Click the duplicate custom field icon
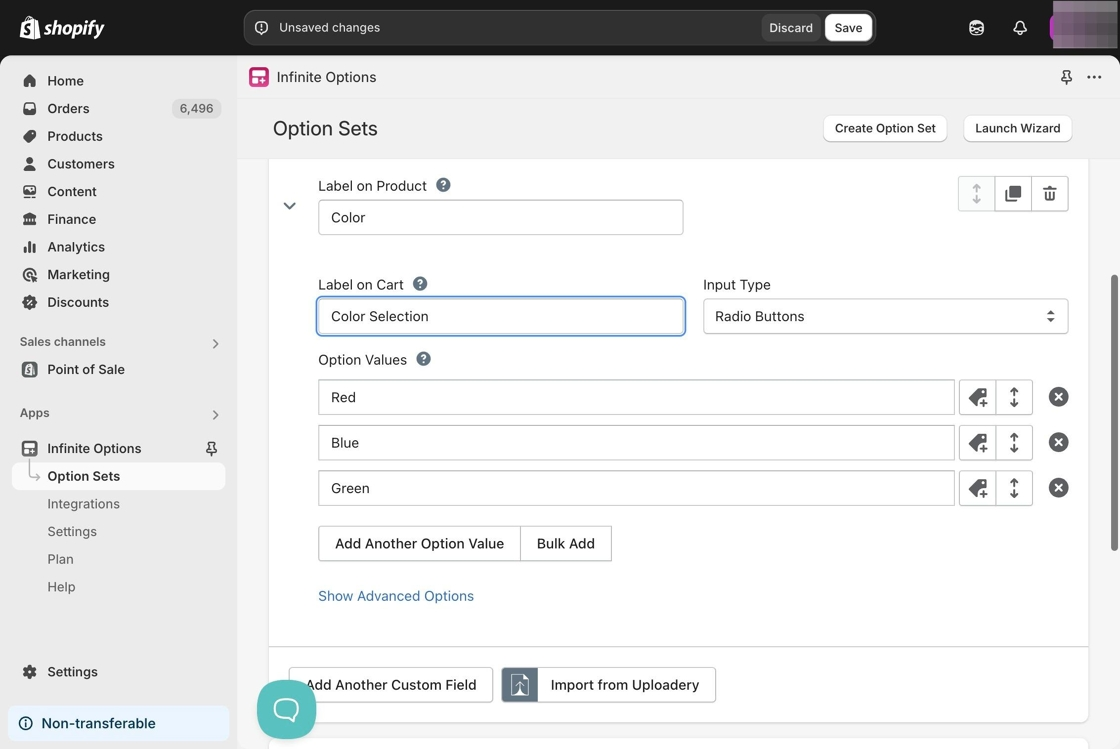 [x=1013, y=194]
